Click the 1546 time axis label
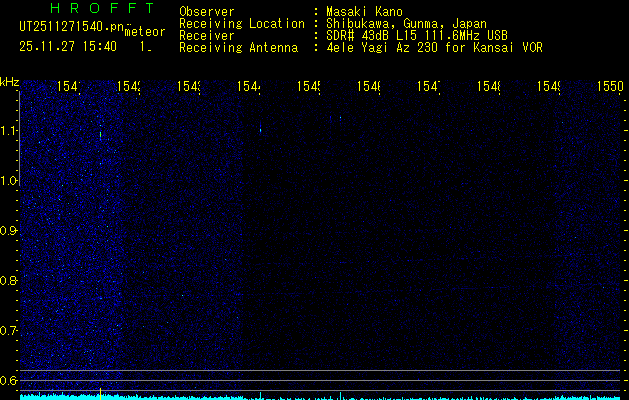This screenshot has width=629, height=400. point(369,86)
